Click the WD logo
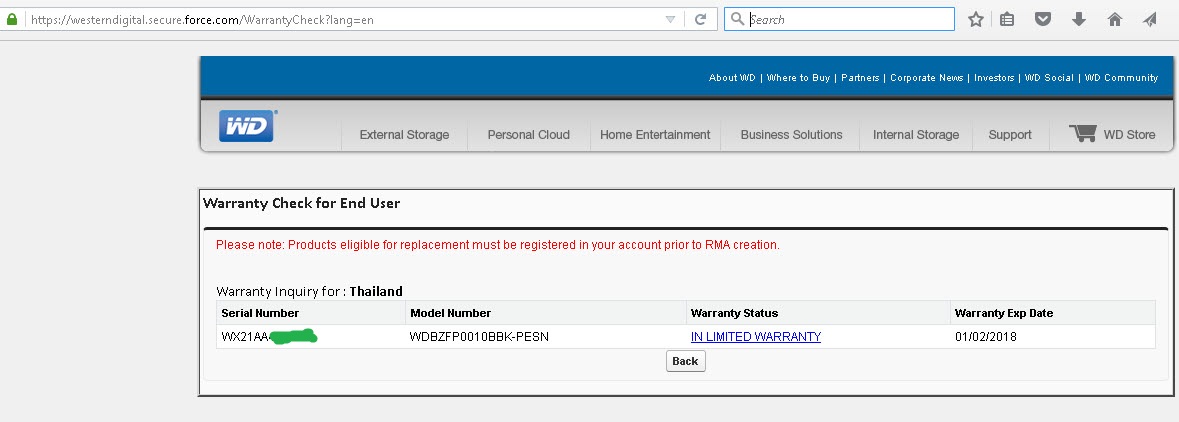This screenshot has width=1179, height=422. click(x=247, y=126)
